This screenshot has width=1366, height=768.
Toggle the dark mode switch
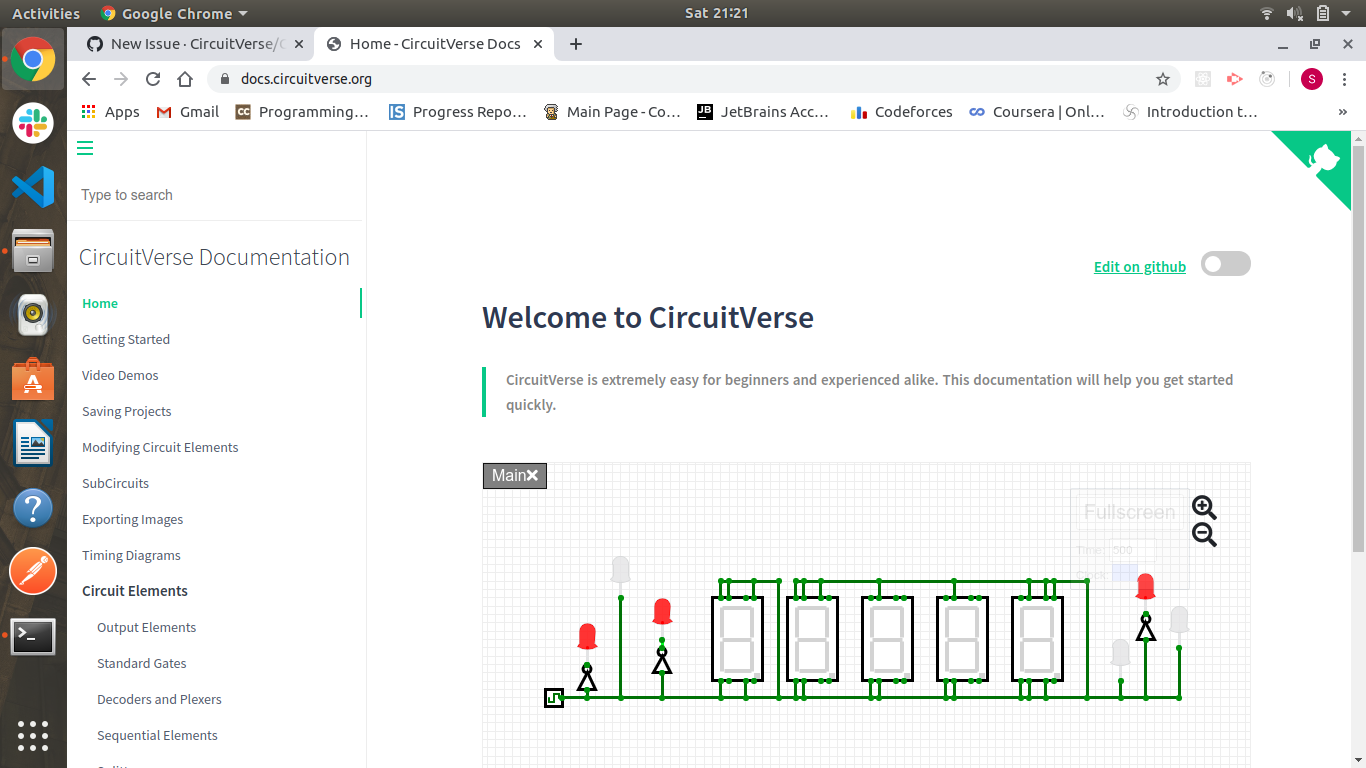[1225, 263]
